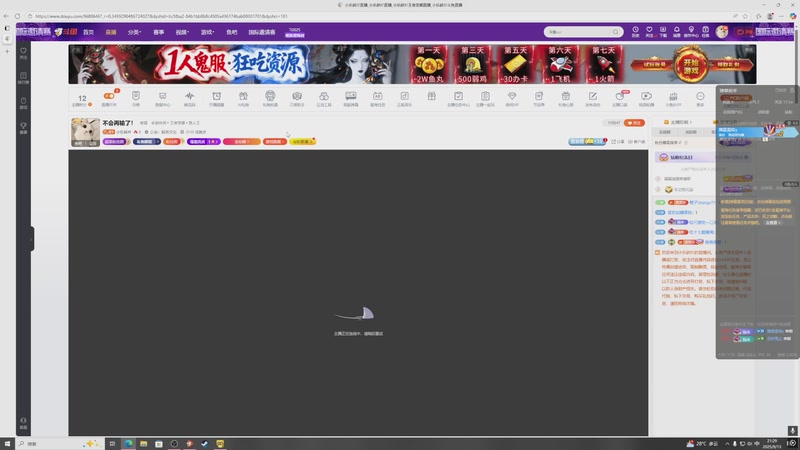Click the single gift box toolbar icon
This screenshot has height=450, width=800.
[432, 96]
